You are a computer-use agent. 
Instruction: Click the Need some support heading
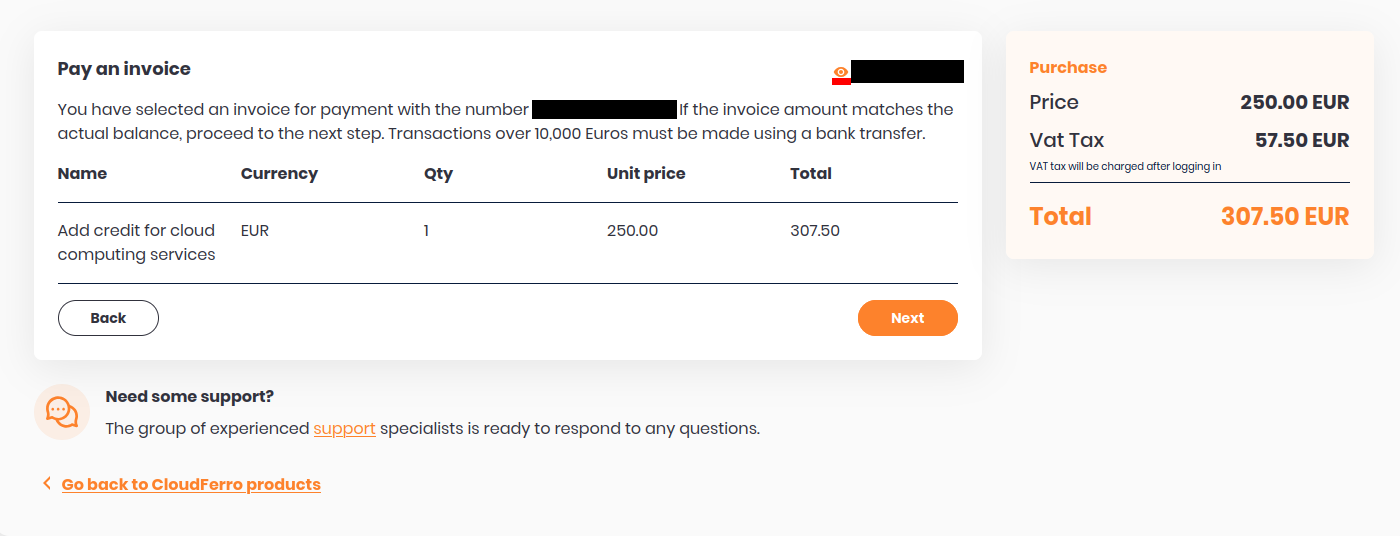(x=189, y=396)
